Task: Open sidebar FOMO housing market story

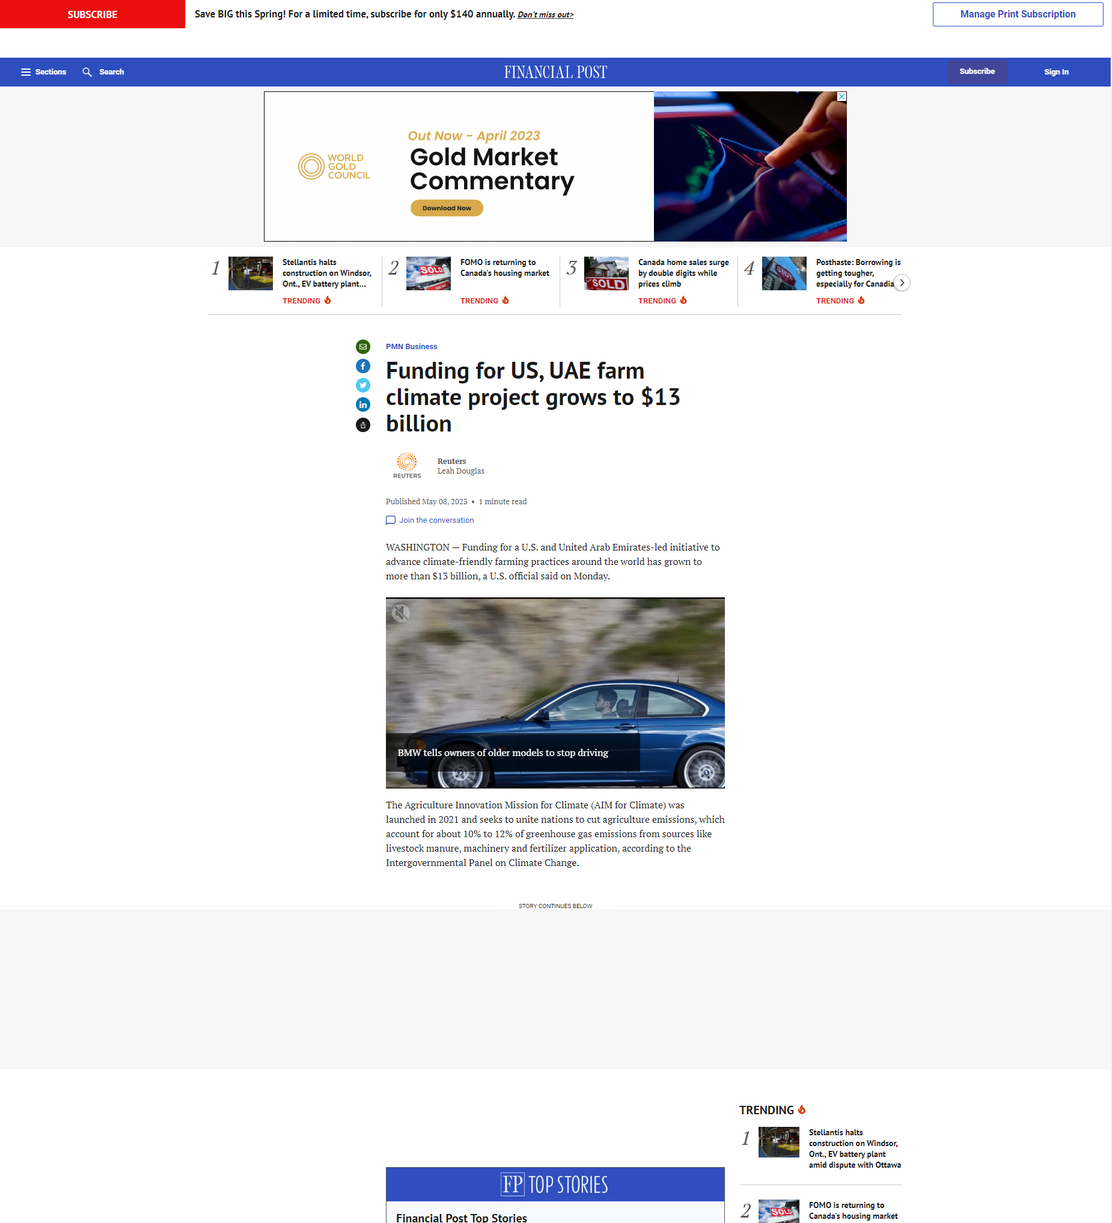Action: click(854, 1211)
